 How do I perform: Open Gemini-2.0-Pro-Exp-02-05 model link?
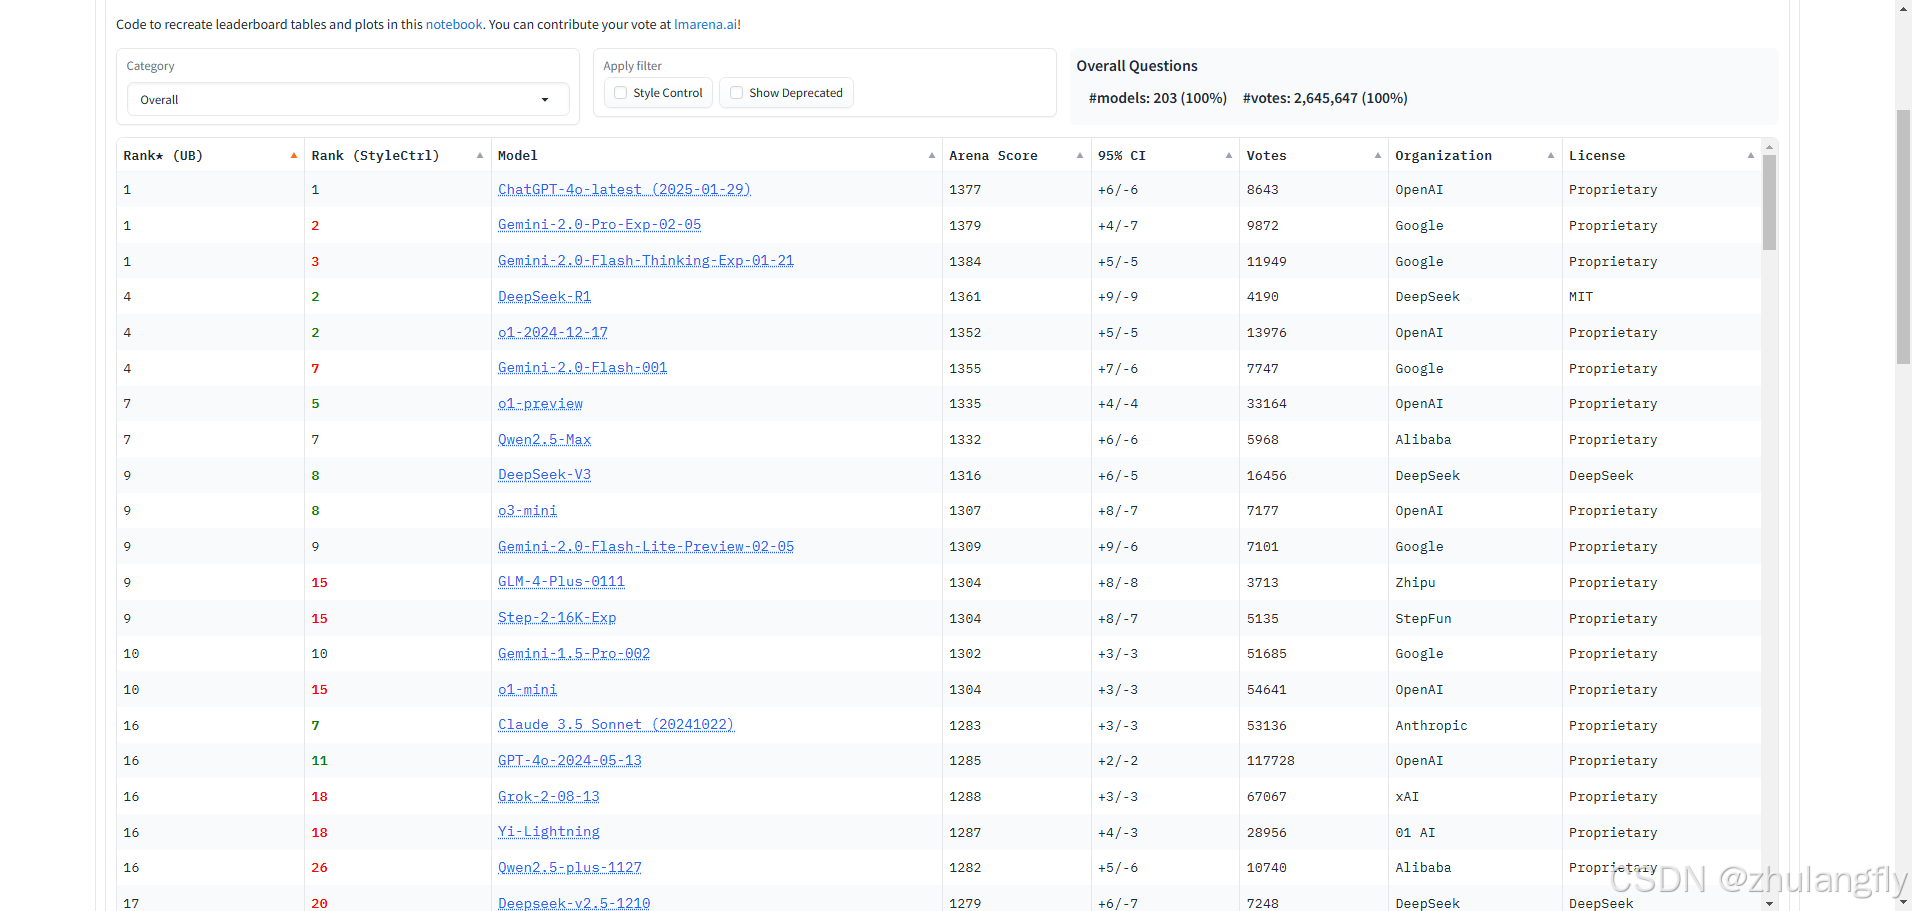click(599, 225)
